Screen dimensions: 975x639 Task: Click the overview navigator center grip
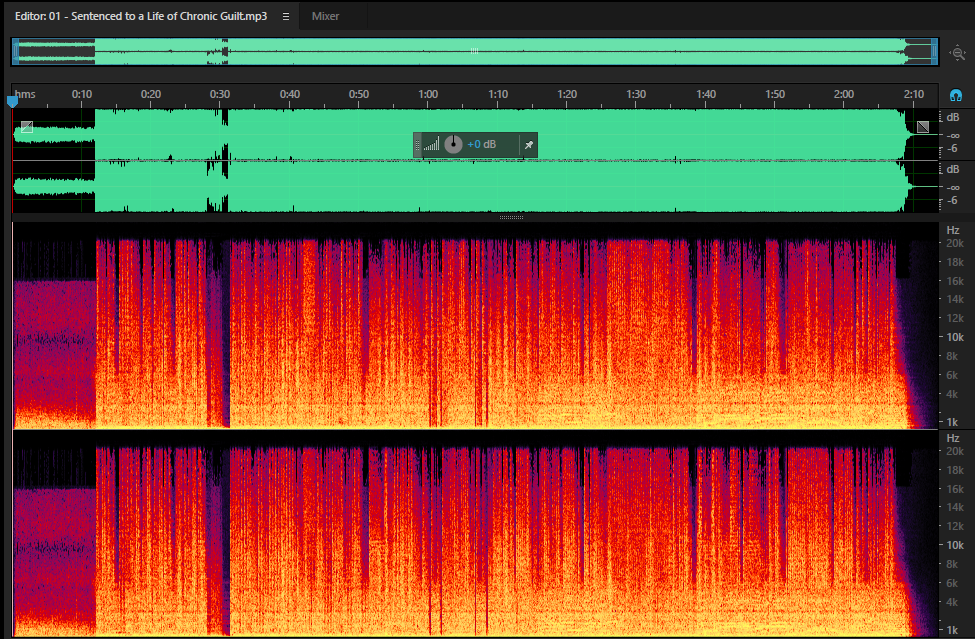pos(474,51)
